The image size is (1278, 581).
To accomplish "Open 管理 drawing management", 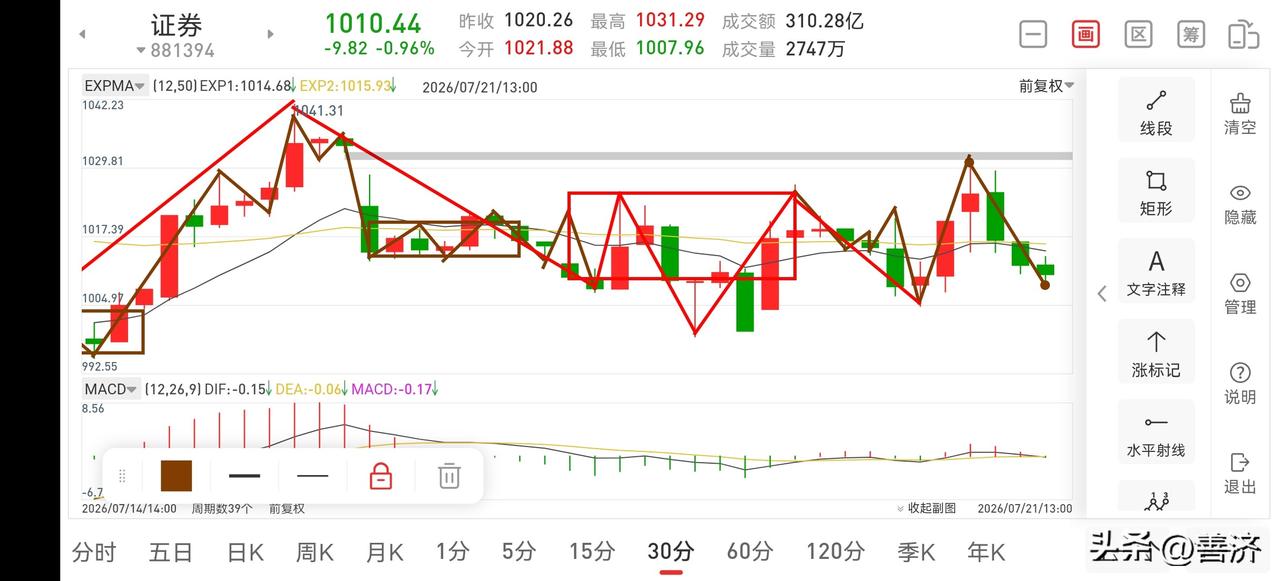I will (x=1240, y=294).
